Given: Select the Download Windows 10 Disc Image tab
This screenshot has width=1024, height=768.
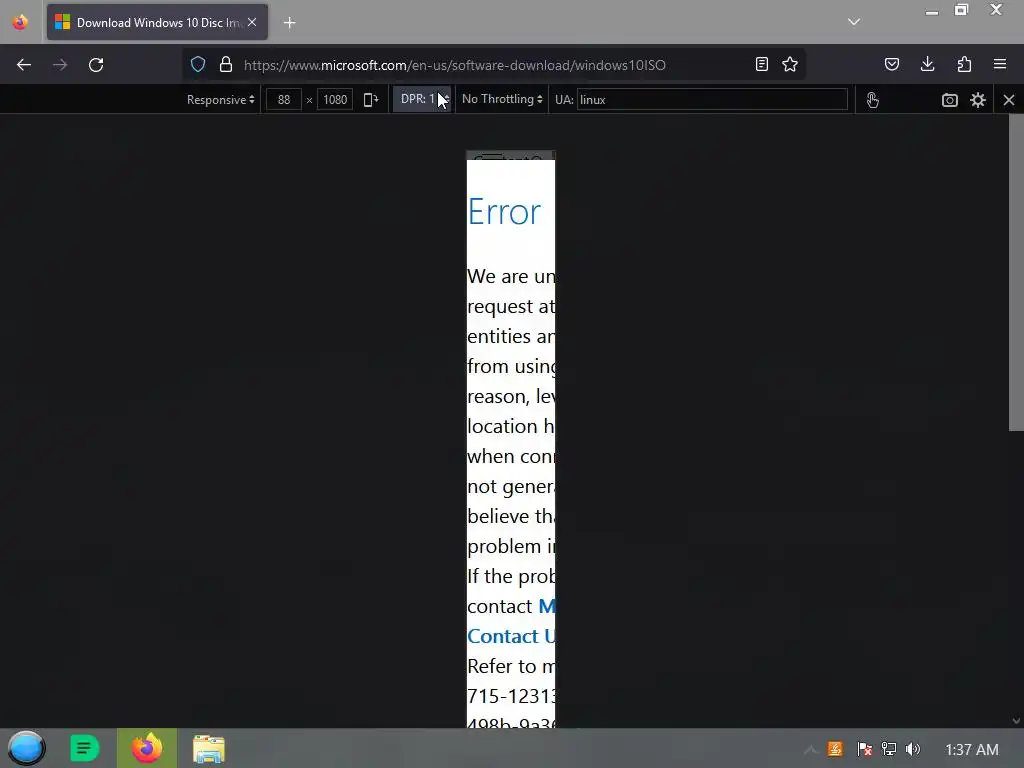Looking at the screenshot, I should point(157,22).
